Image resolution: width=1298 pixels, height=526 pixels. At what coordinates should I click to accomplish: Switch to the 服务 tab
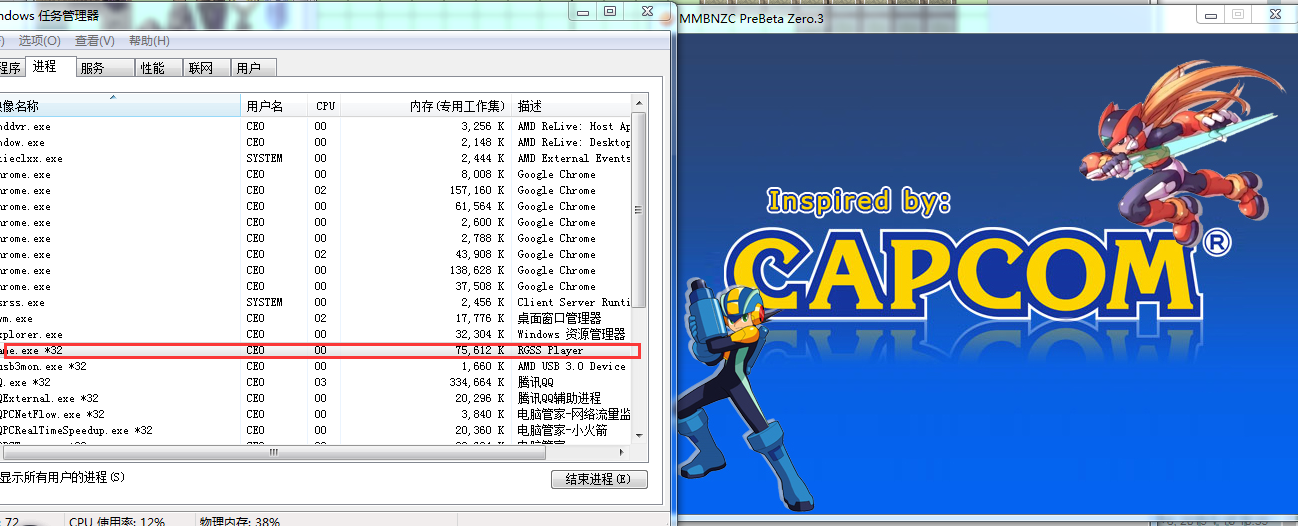[x=105, y=68]
